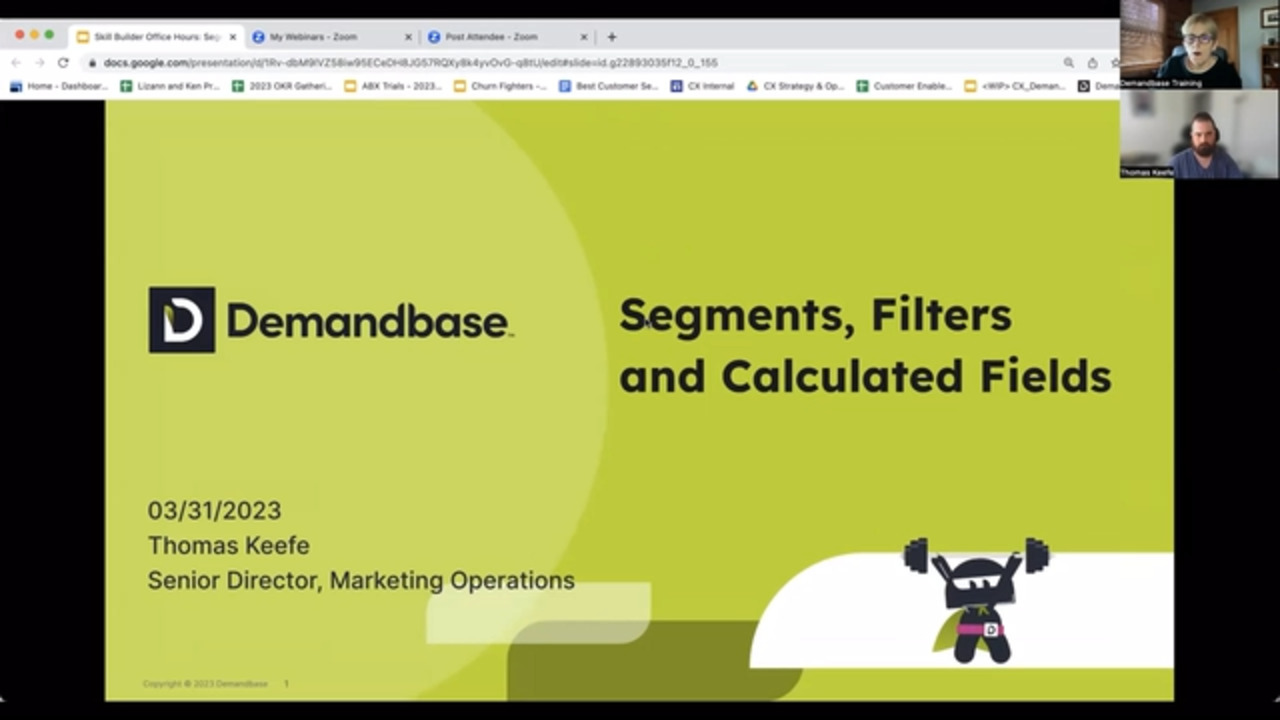Click the zoom magnifier icon in address bar
Image resolution: width=1280 pixels, height=720 pixels.
tap(1069, 62)
